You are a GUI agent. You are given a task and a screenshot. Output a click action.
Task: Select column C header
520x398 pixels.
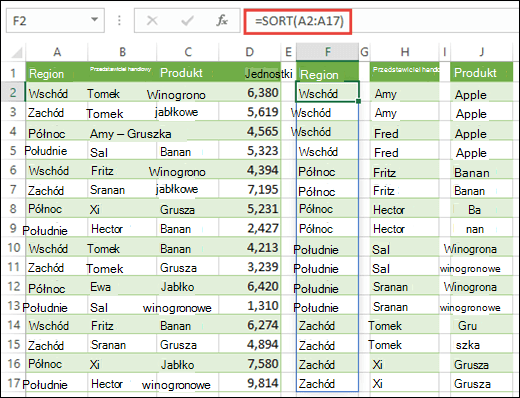click(x=188, y=52)
